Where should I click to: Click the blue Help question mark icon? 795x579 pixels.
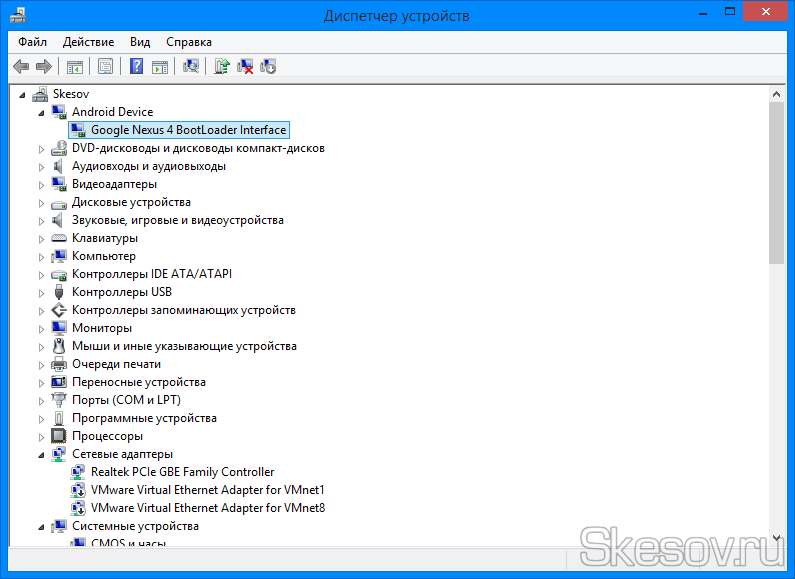coord(137,67)
